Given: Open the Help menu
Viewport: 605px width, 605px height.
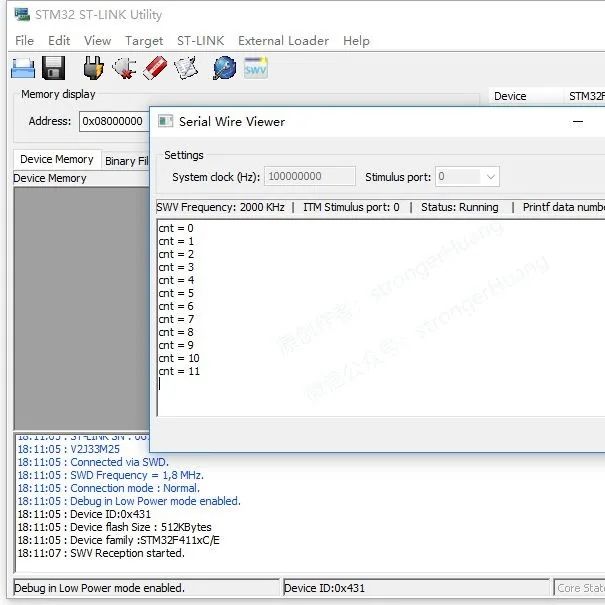Looking at the screenshot, I should pos(356,41).
